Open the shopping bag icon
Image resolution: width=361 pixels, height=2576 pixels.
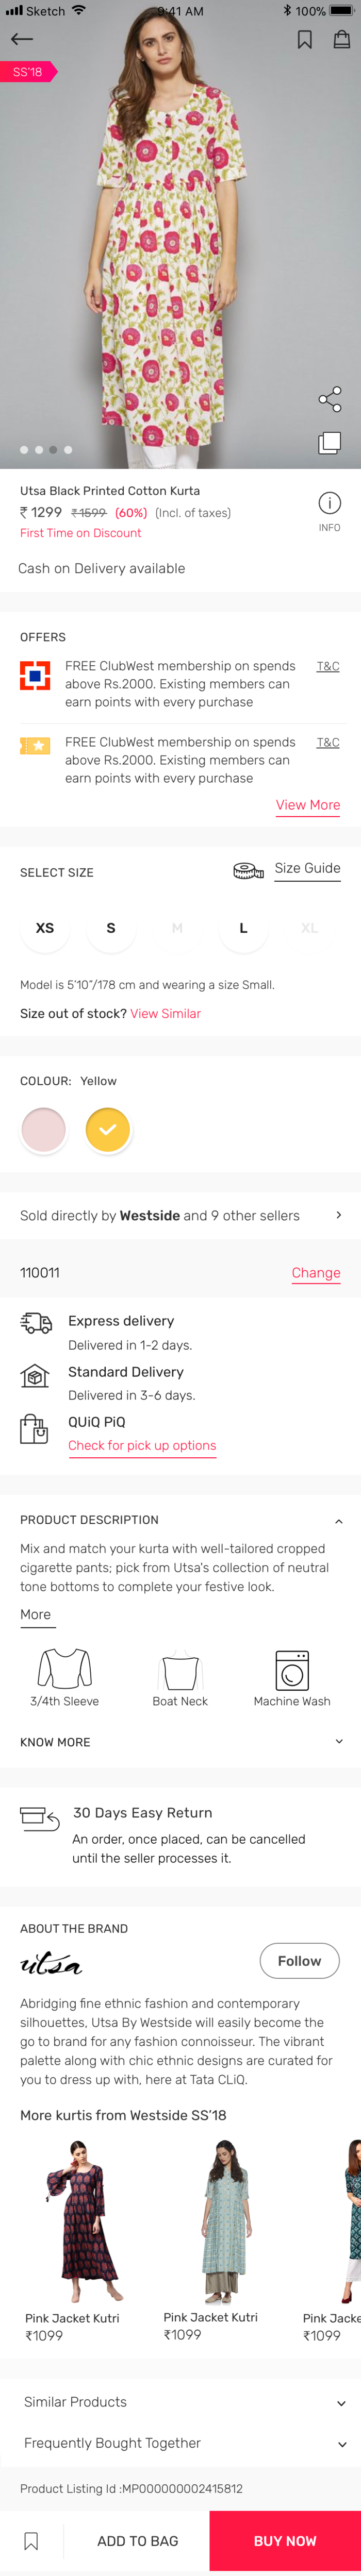point(342,39)
